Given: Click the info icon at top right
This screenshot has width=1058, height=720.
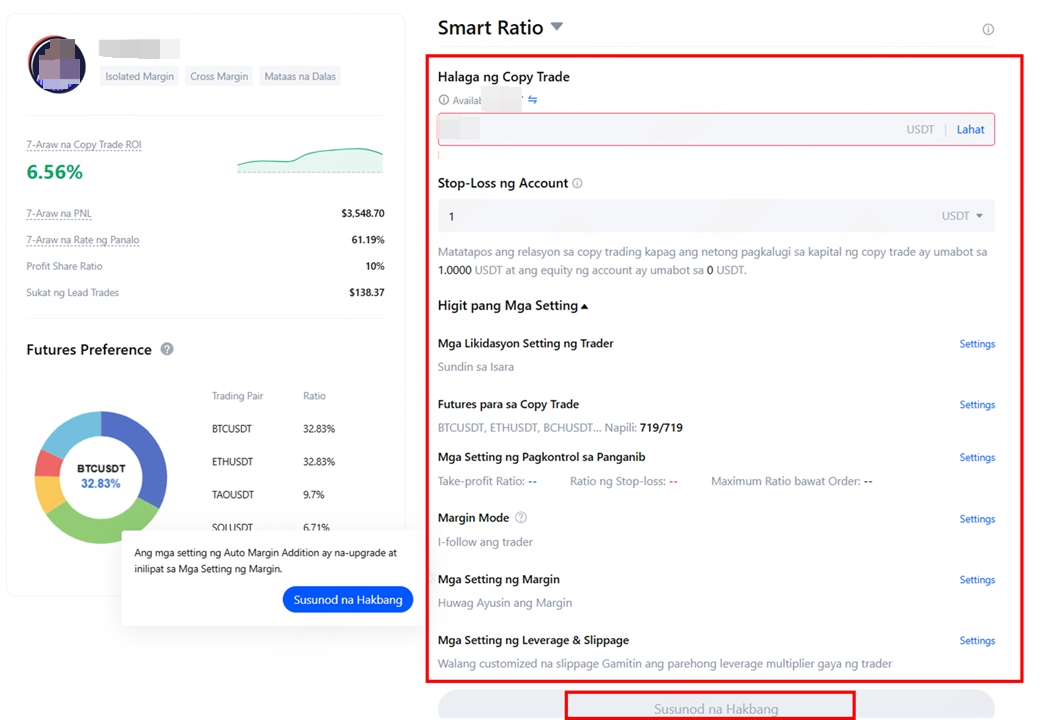Looking at the screenshot, I should pos(988,29).
